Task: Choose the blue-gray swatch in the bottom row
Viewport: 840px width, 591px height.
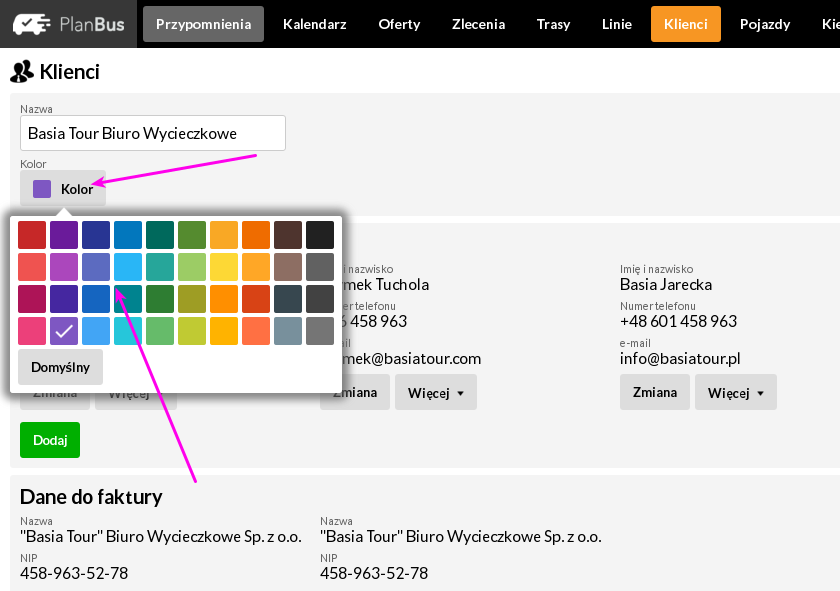Action: point(288,331)
